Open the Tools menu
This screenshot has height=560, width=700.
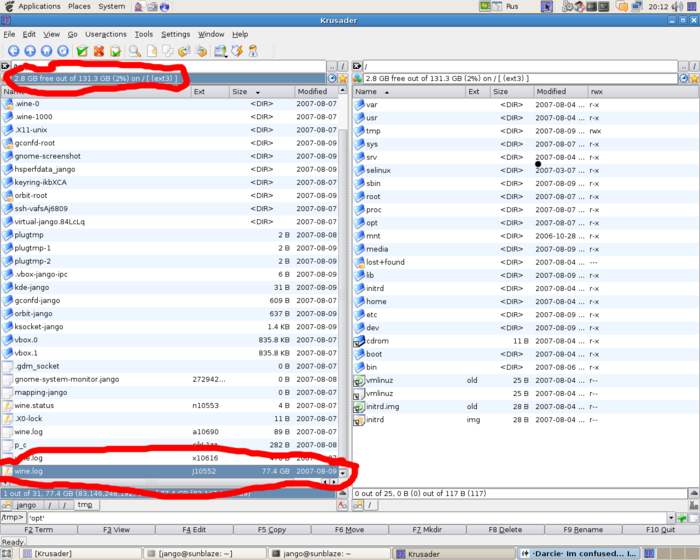(x=144, y=34)
